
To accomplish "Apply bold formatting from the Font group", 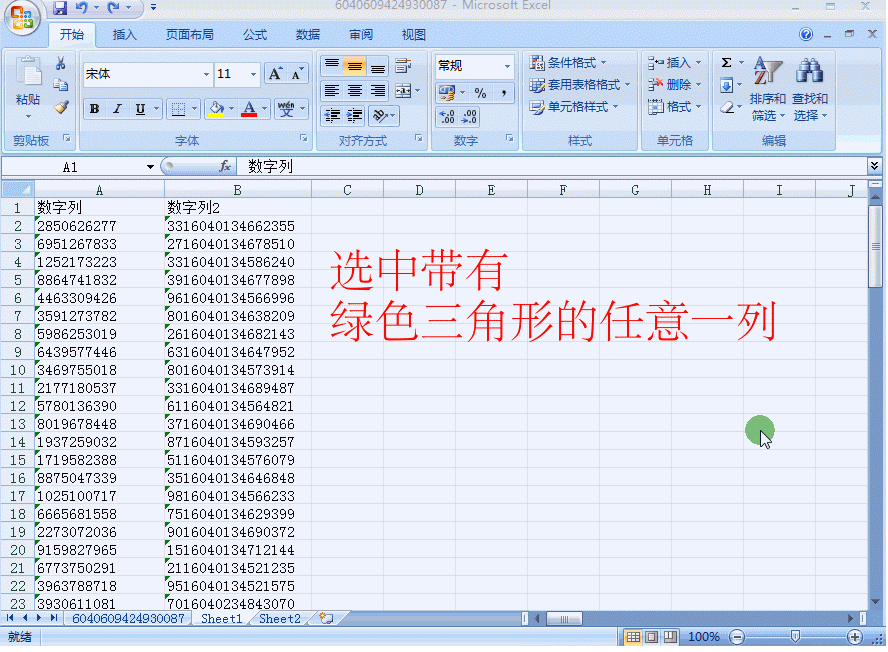I will pyautogui.click(x=95, y=109).
